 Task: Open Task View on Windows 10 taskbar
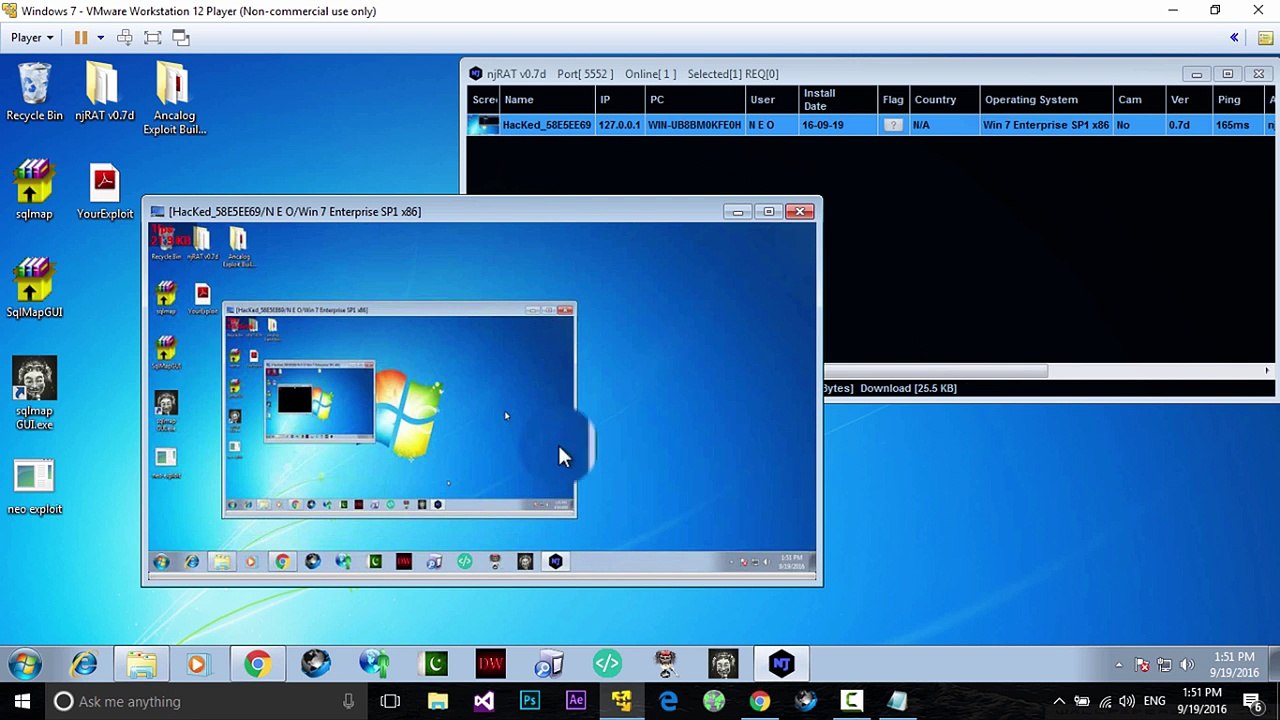[x=390, y=702]
